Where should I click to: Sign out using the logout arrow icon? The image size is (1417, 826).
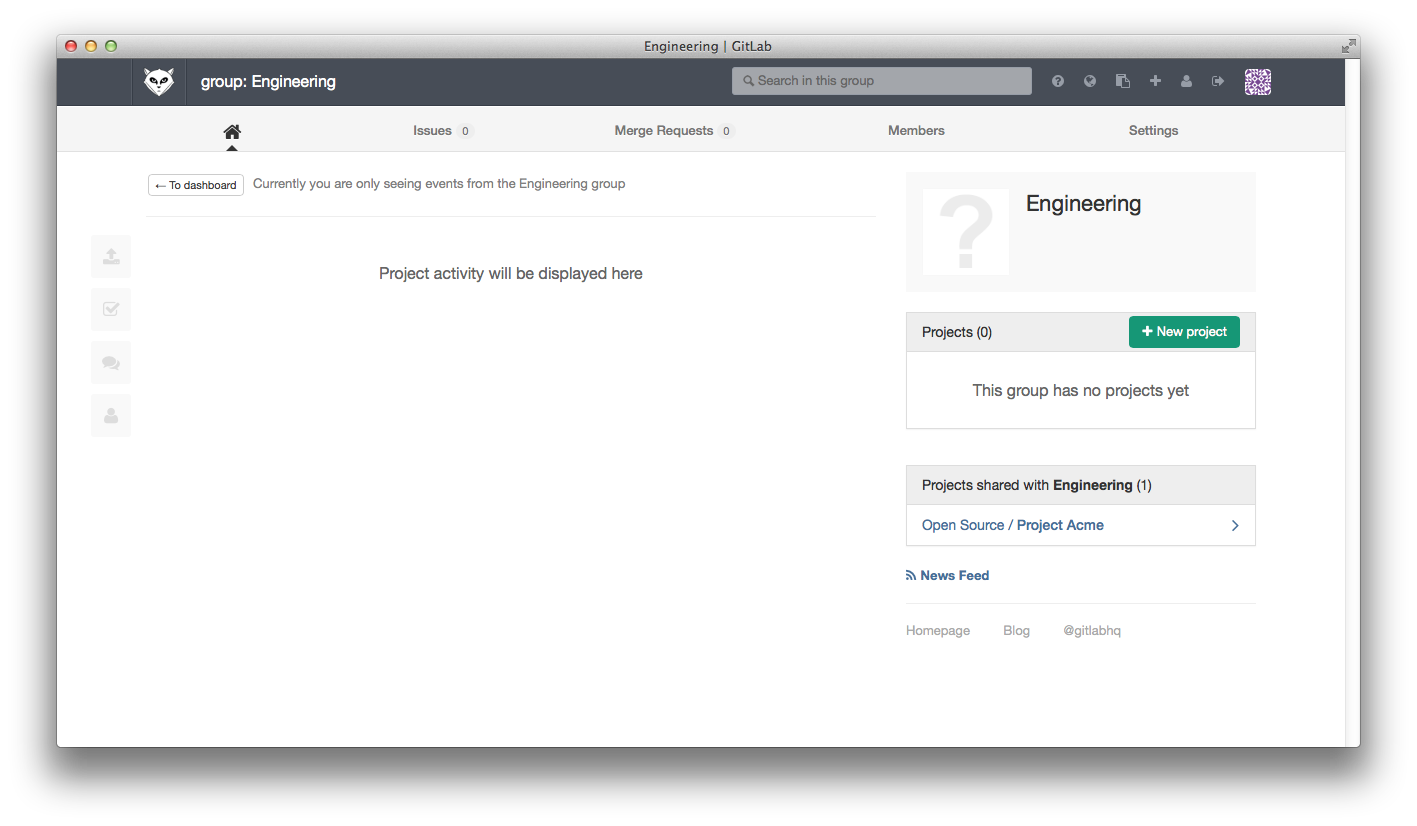(1217, 81)
